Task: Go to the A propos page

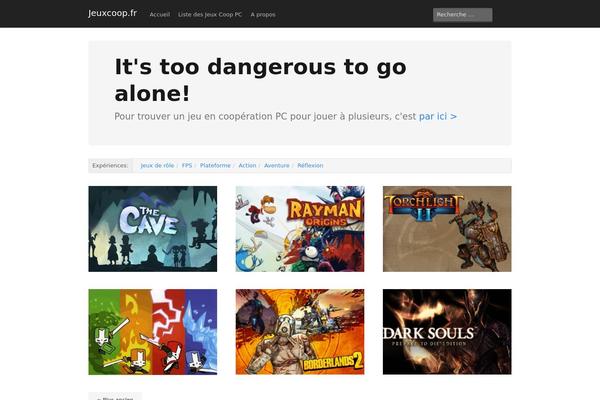Action: coord(263,15)
